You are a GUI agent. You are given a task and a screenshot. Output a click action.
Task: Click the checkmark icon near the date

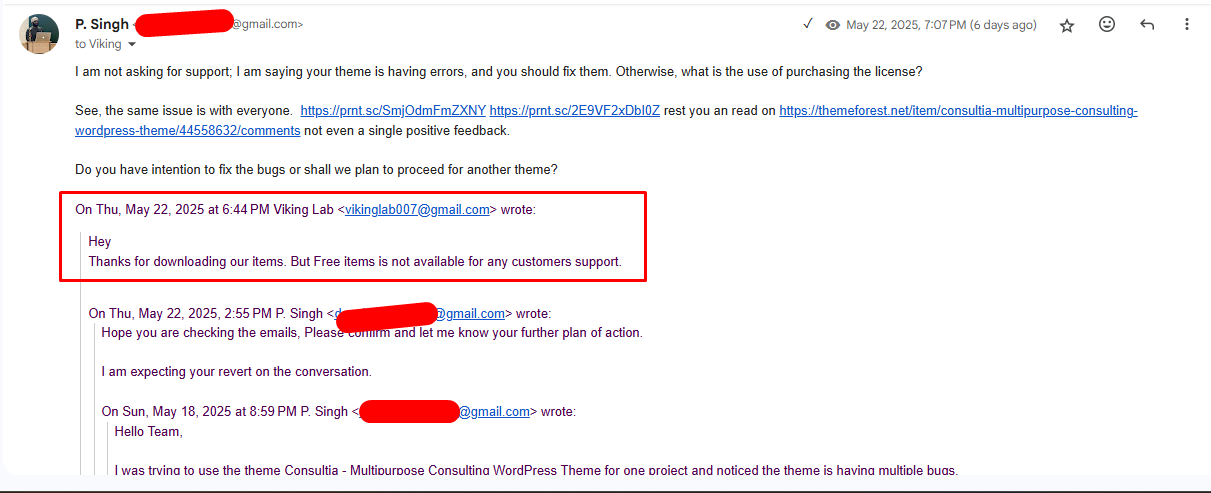[808, 24]
